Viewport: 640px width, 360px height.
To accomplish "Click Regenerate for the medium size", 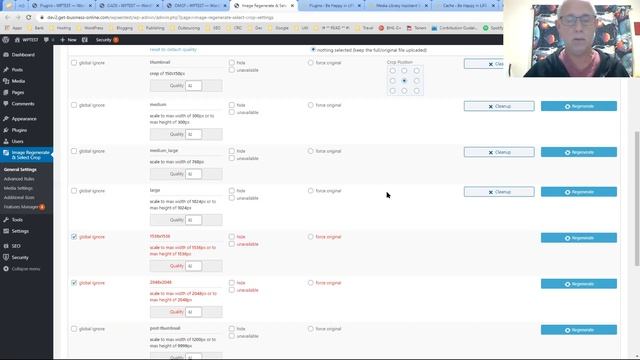I will (x=579, y=106).
